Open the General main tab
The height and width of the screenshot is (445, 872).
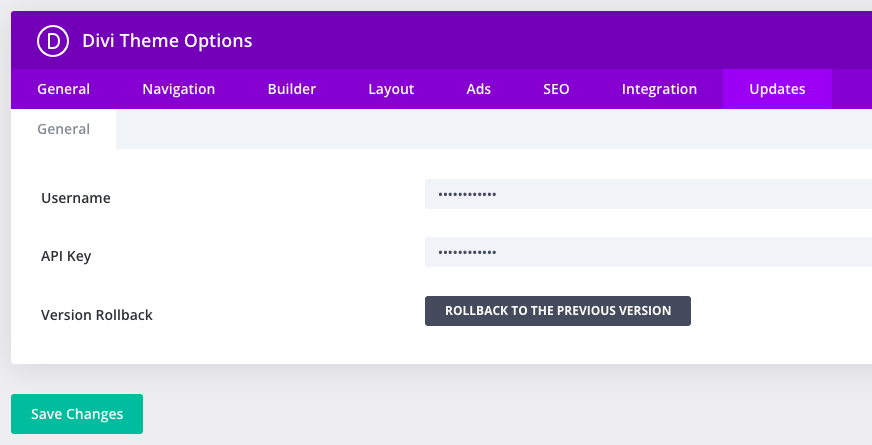click(63, 89)
